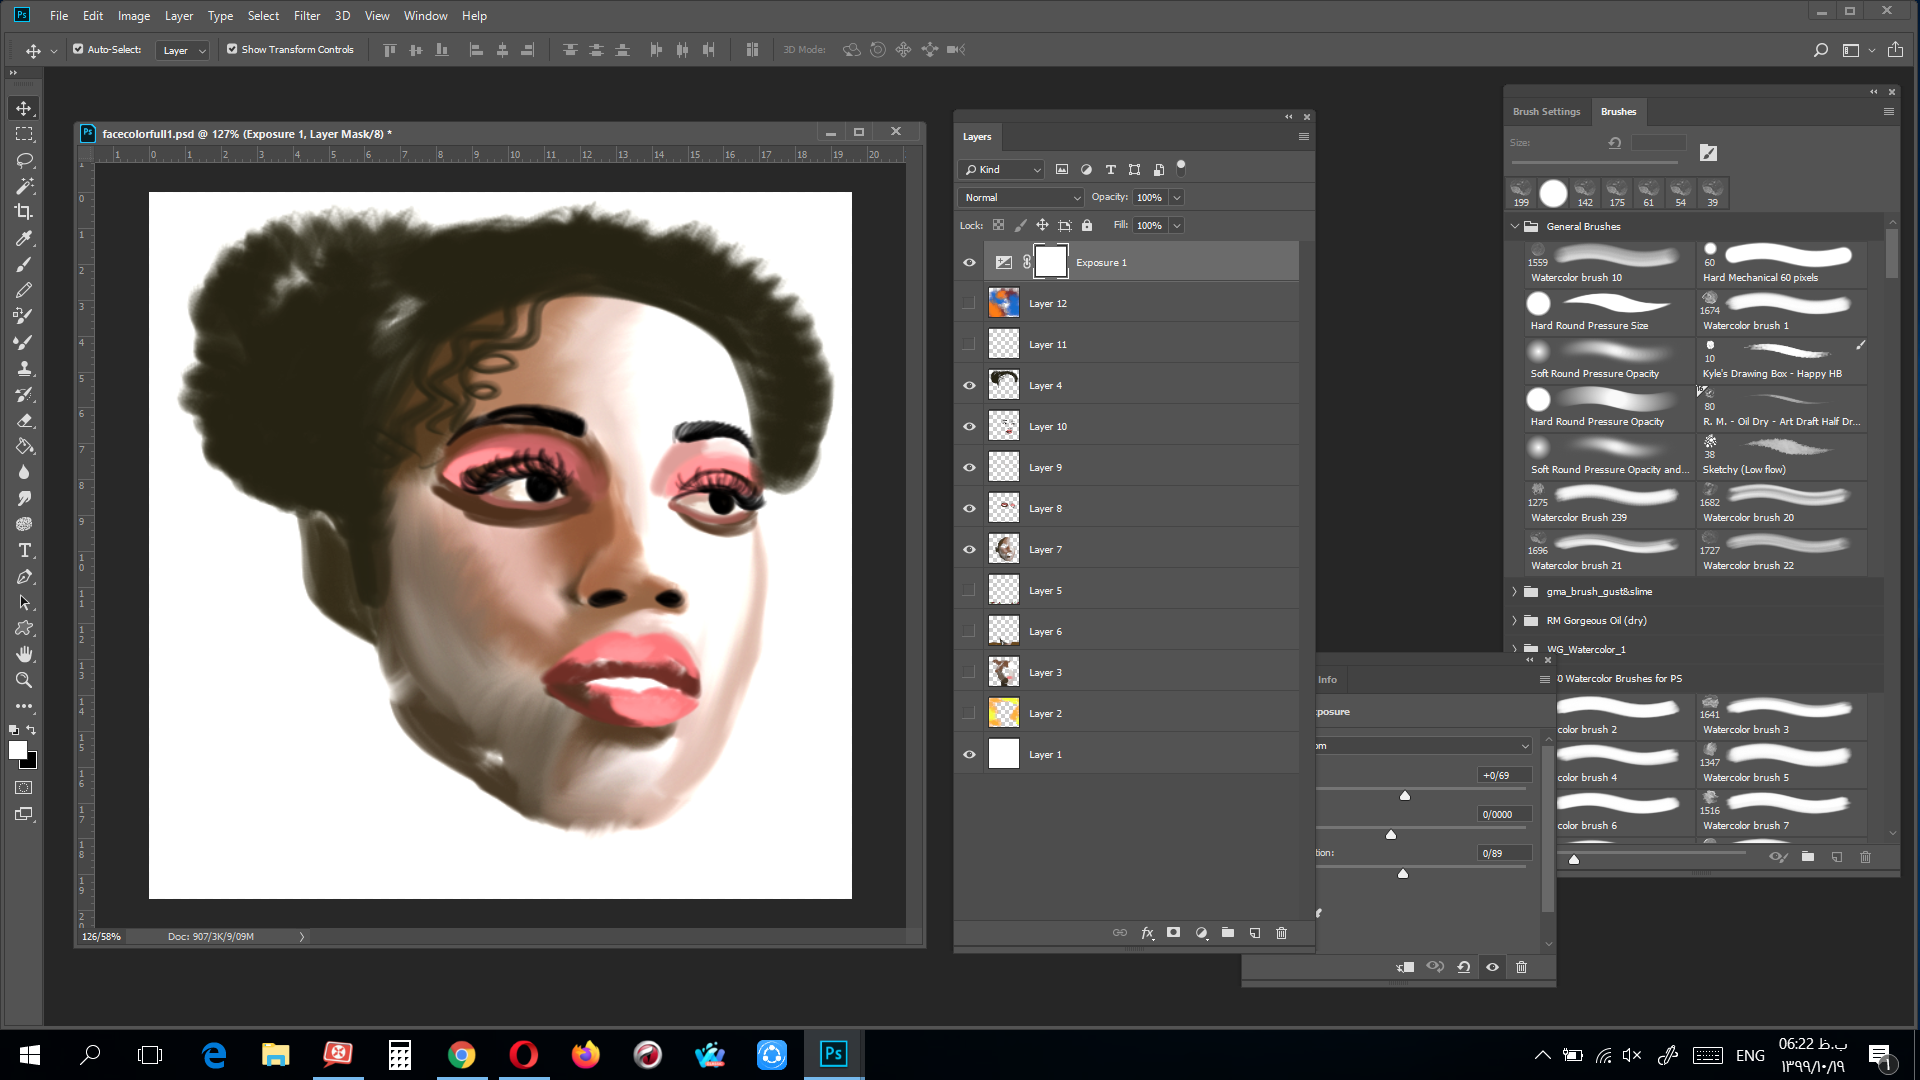Viewport: 1920px width, 1080px height.
Task: Select the Horizontal Type tool
Action: click(24, 550)
